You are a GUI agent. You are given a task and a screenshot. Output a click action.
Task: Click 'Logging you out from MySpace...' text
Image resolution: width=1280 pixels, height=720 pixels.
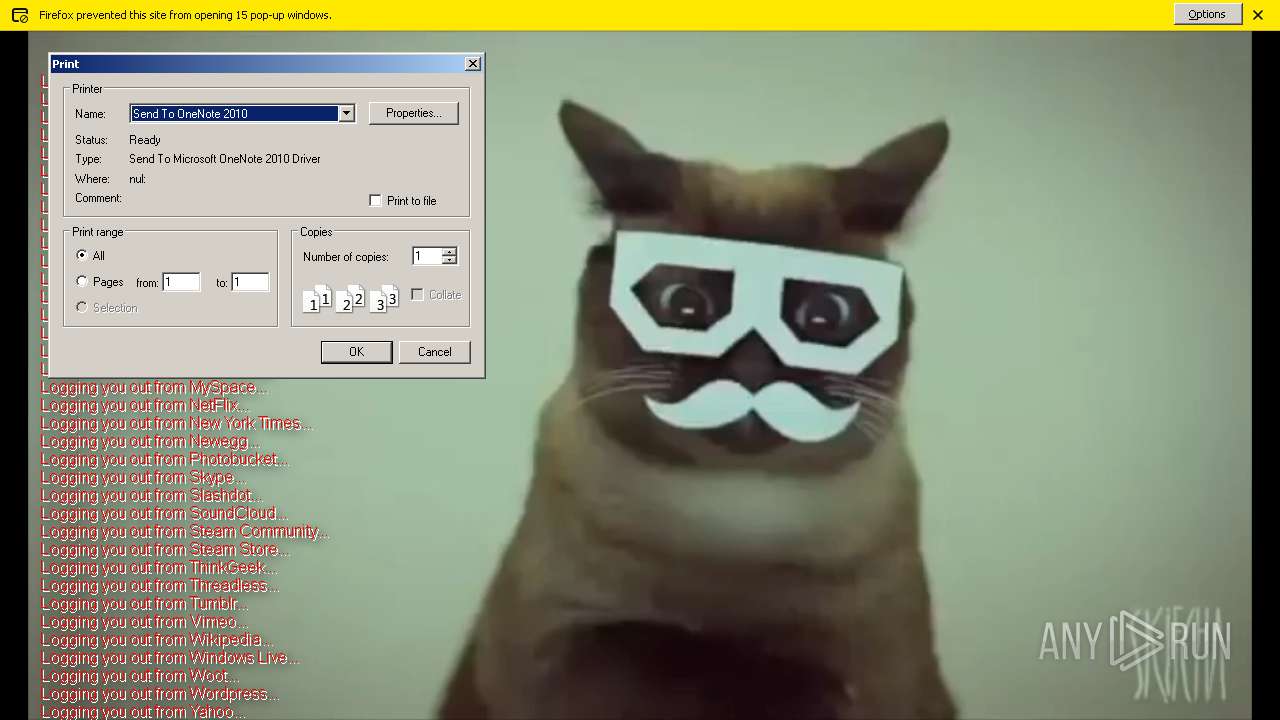coord(154,387)
